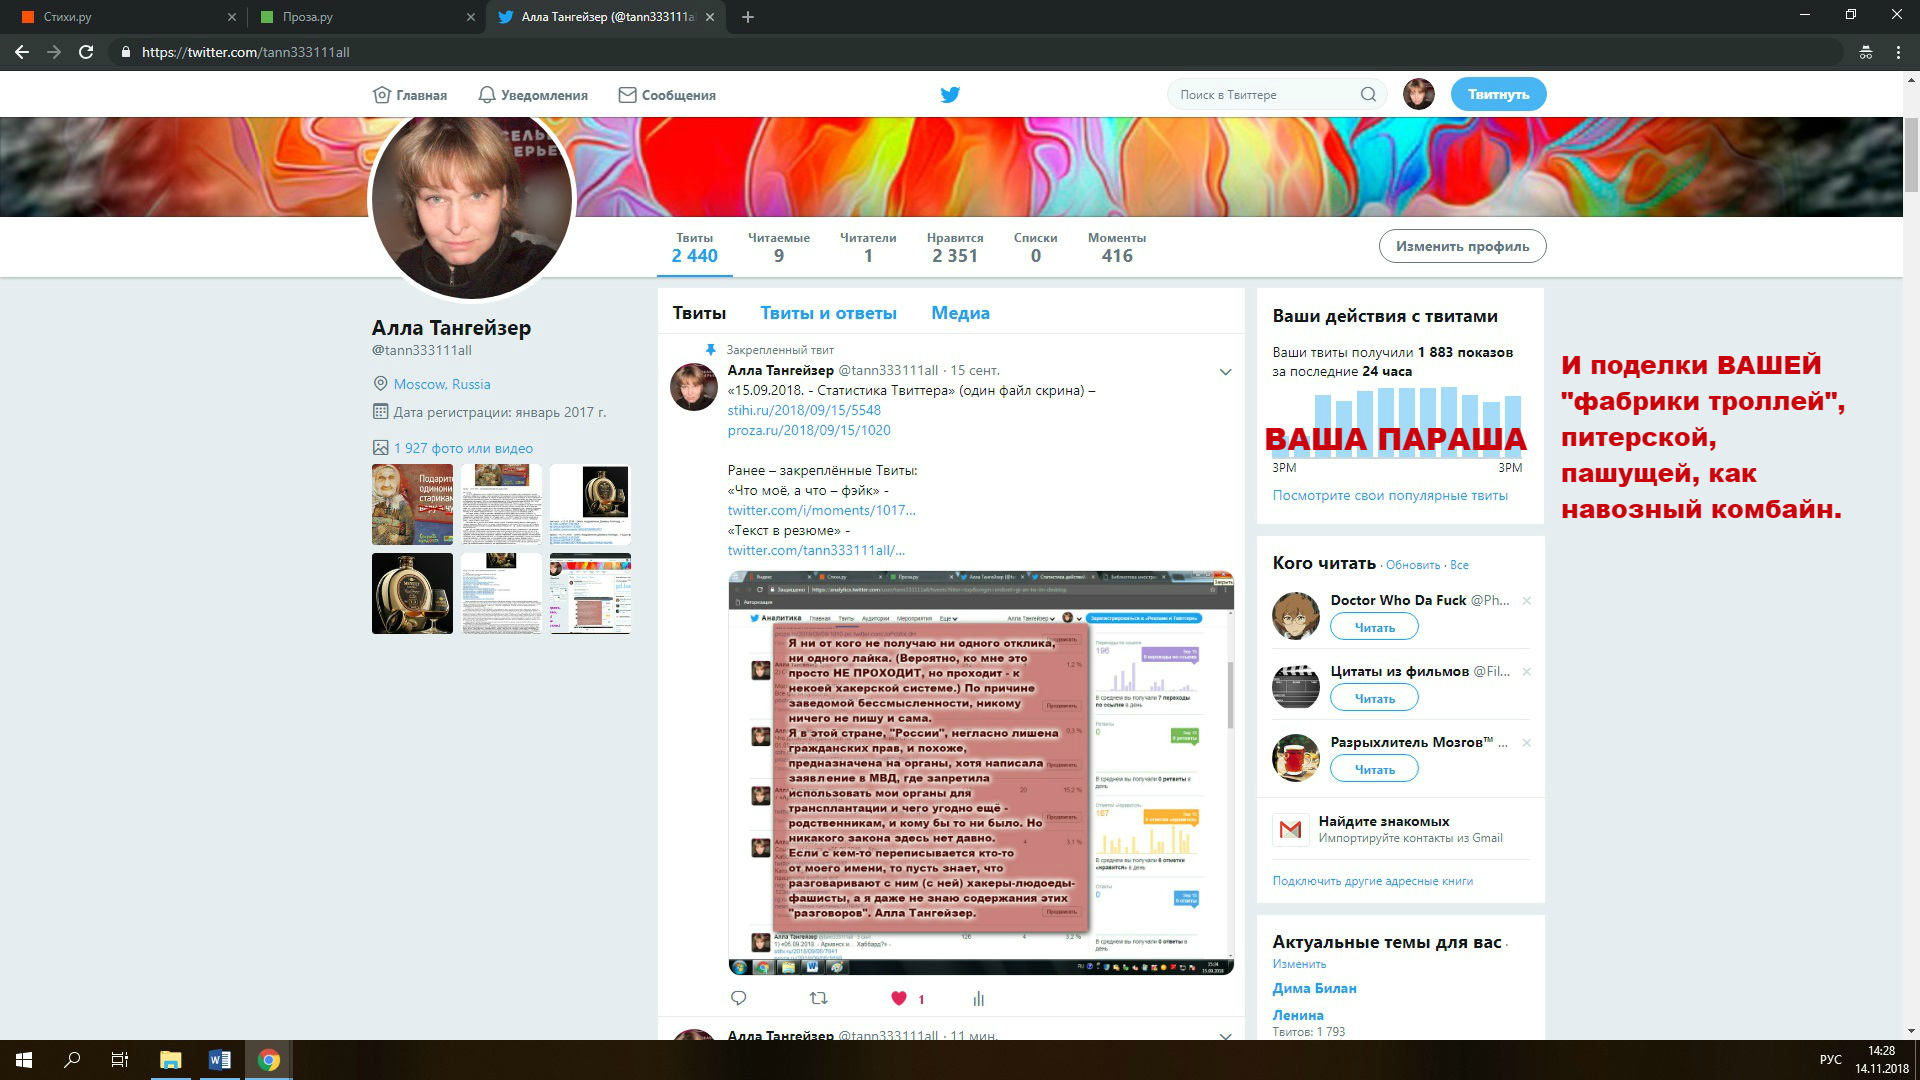This screenshot has width=1920, height=1080.
Task: Click the reply speech bubble icon under the pinned tweet
Action: click(739, 998)
